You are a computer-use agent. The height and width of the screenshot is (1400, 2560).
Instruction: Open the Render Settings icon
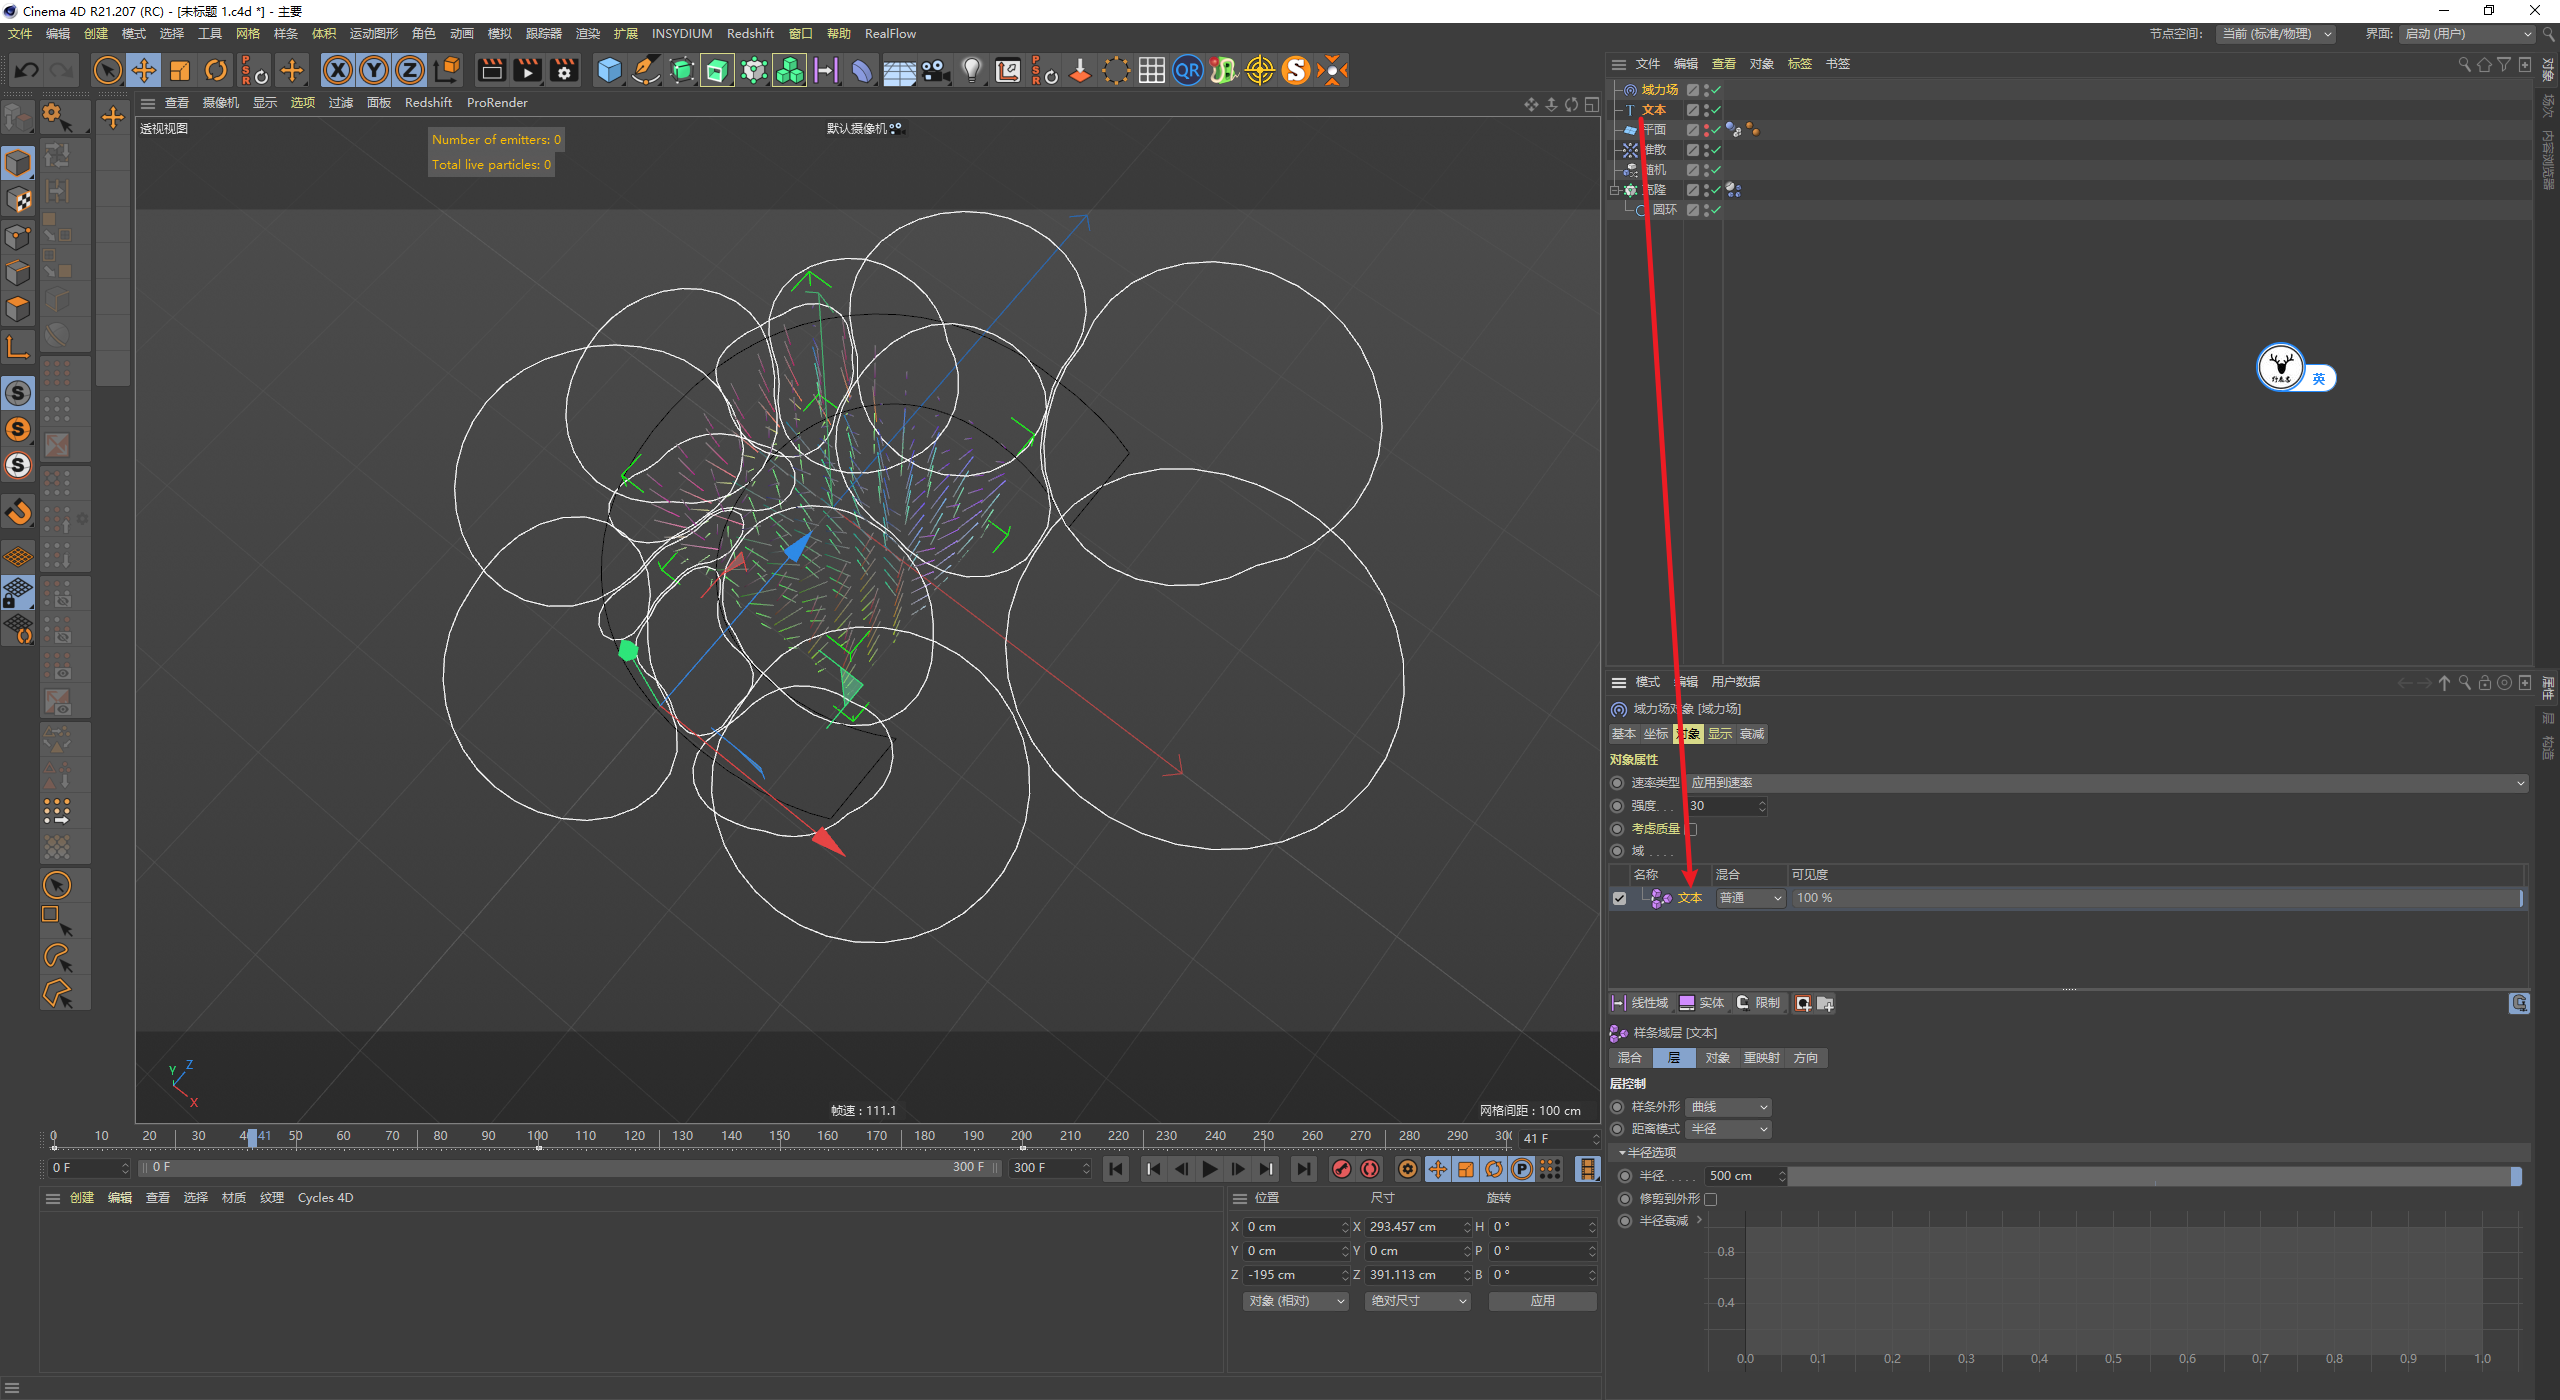(565, 70)
